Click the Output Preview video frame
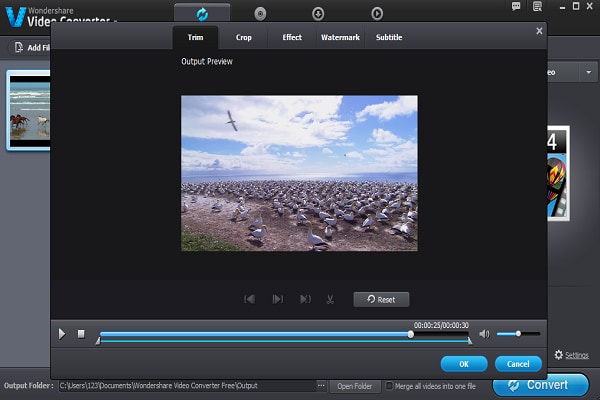Screen dimensions: 600x400 pyautogui.click(x=299, y=173)
